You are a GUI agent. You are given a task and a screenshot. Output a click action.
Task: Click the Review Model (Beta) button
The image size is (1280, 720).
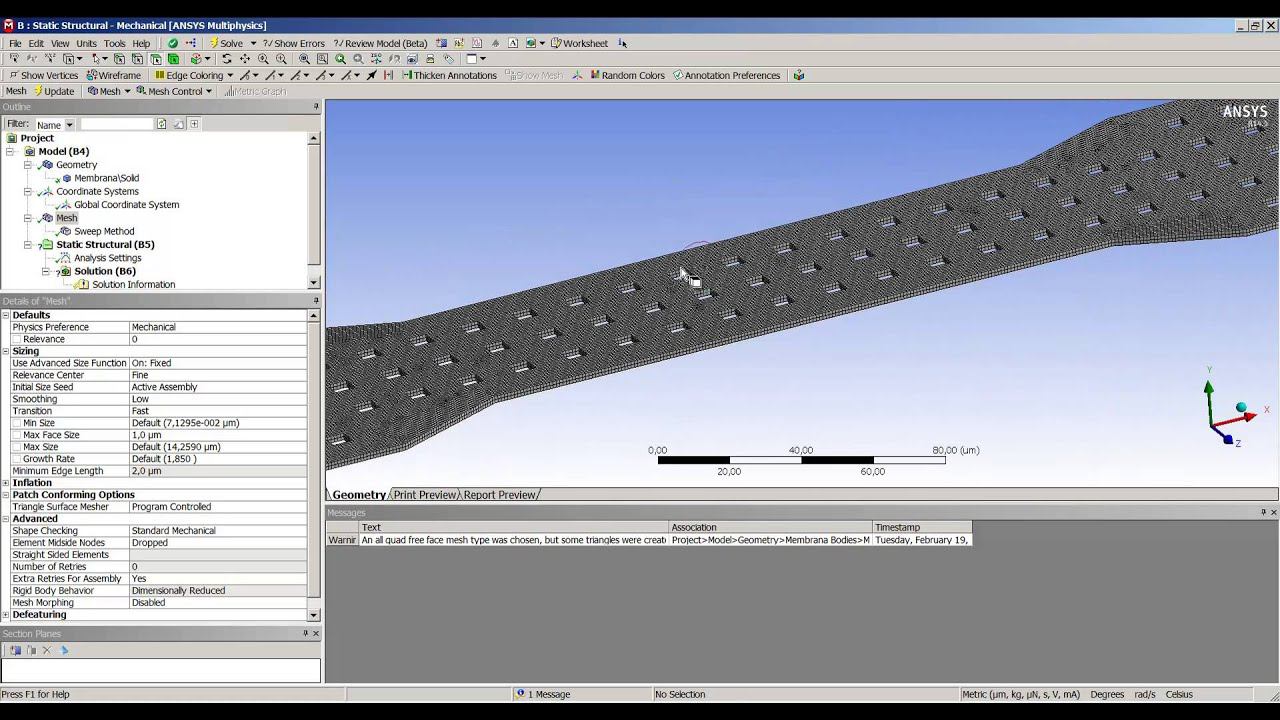click(381, 43)
